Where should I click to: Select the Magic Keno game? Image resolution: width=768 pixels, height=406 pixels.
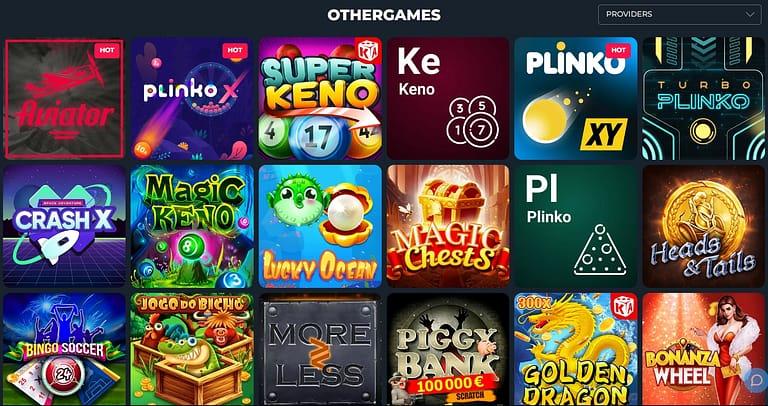click(x=192, y=226)
